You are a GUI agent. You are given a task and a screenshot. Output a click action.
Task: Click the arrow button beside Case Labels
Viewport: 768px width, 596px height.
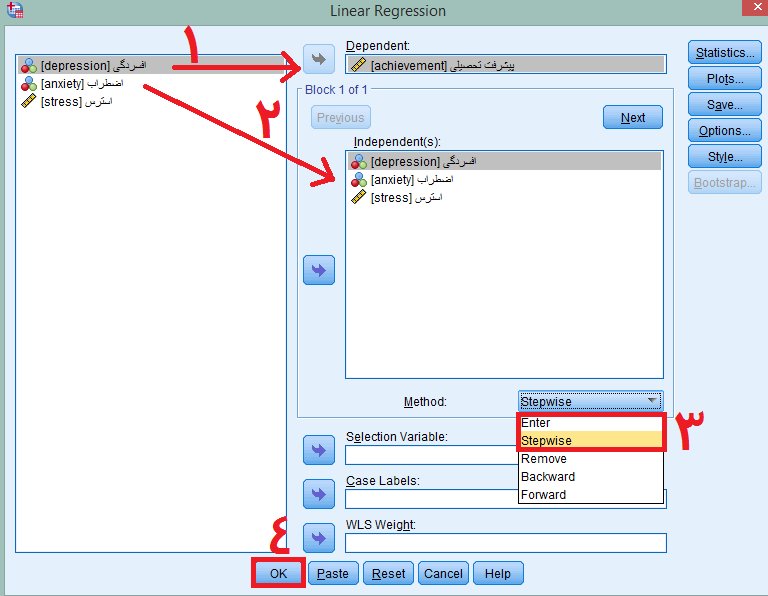coord(318,494)
